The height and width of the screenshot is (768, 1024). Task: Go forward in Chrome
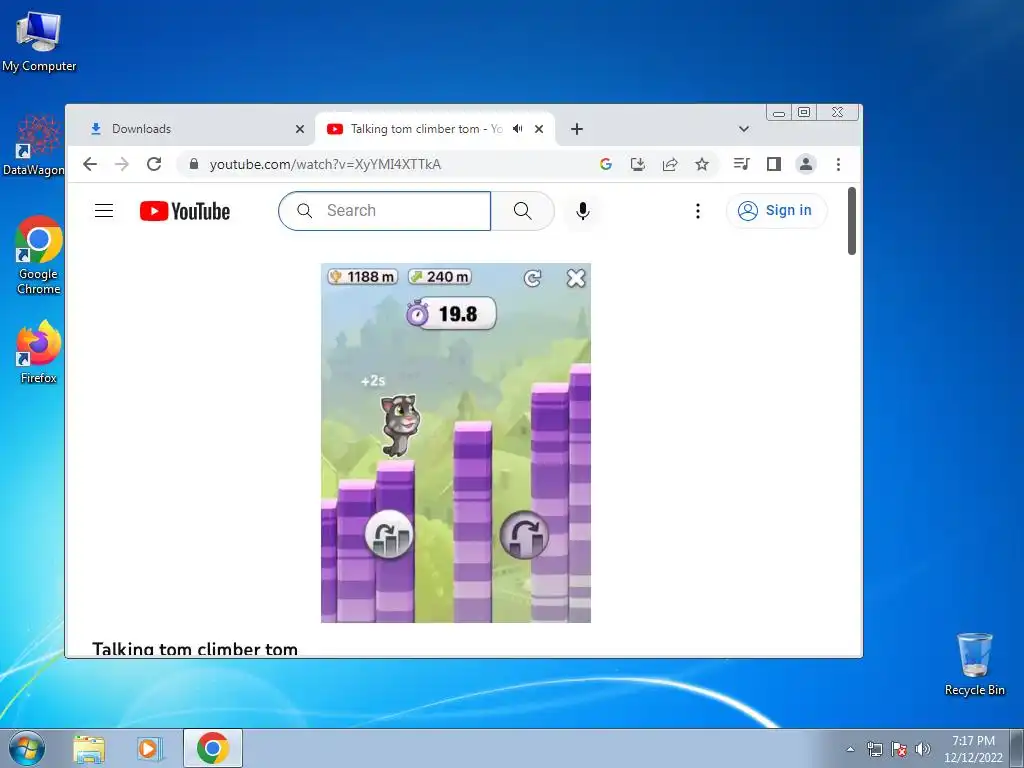[x=121, y=164]
